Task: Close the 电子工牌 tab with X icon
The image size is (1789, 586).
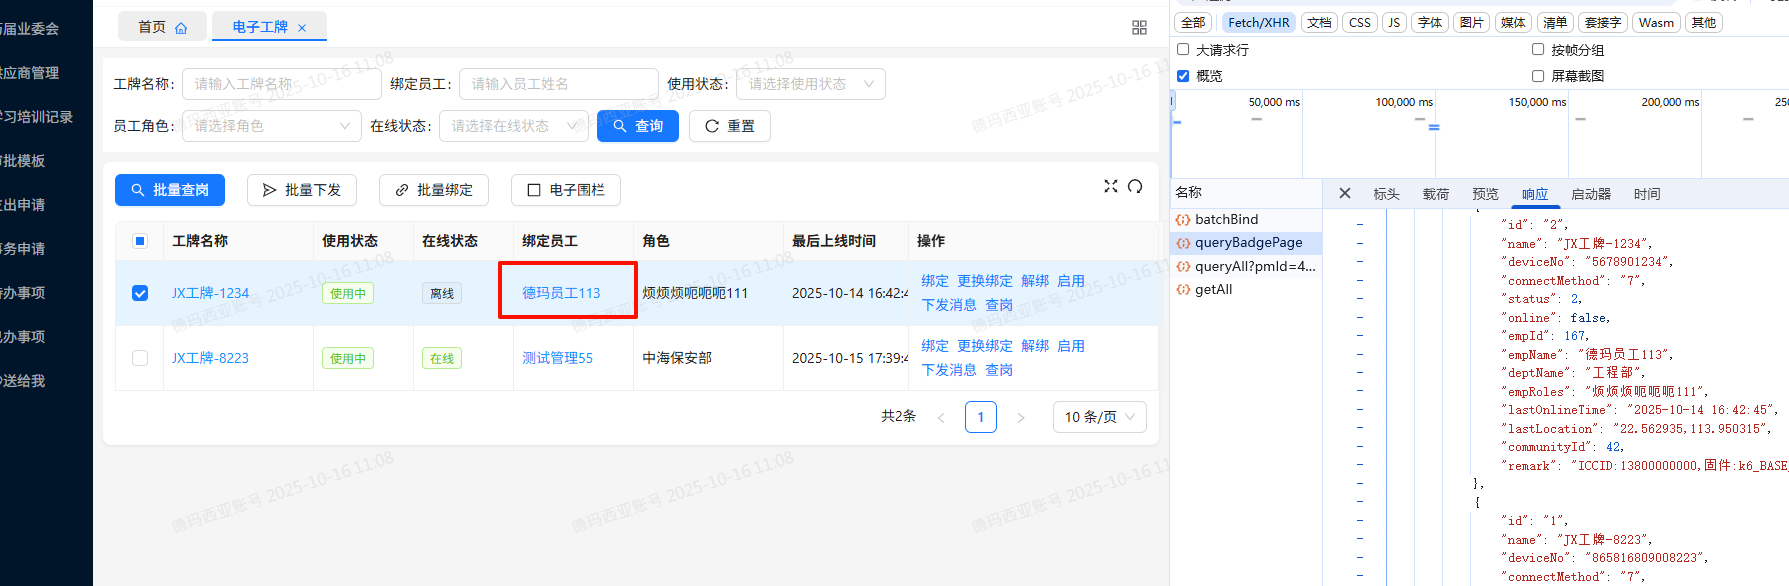Action: [x=302, y=28]
